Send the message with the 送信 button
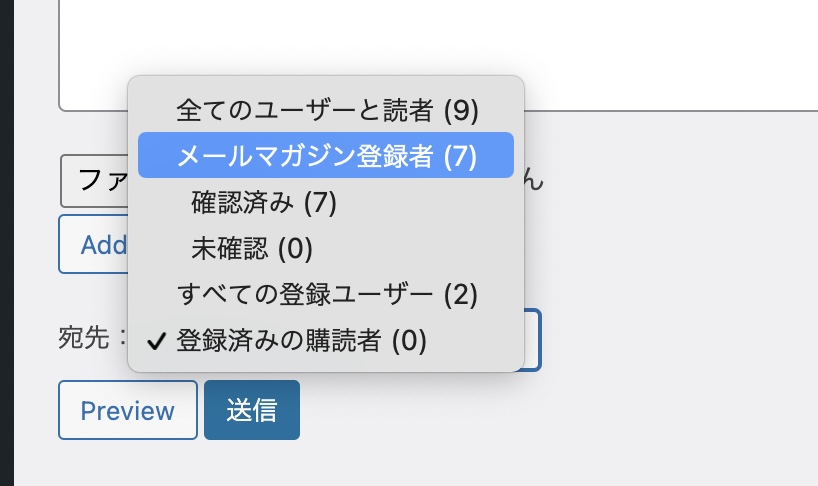The image size is (818, 486). tap(251, 410)
